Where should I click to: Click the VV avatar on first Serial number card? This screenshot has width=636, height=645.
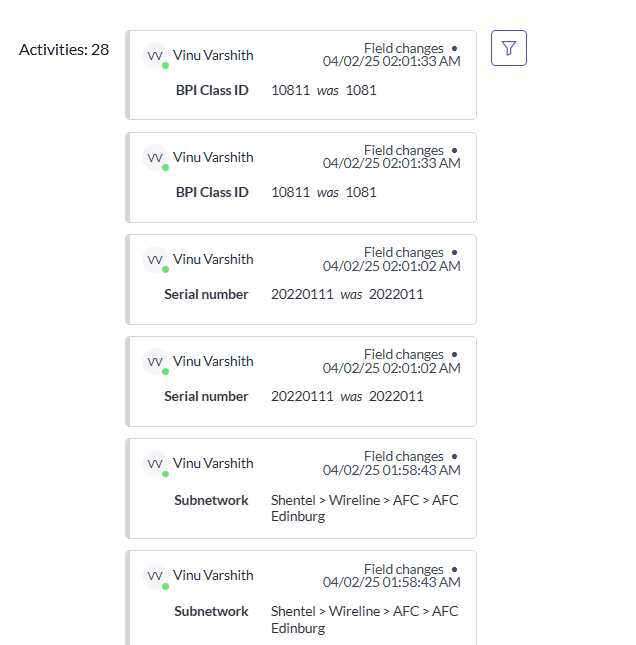click(155, 259)
